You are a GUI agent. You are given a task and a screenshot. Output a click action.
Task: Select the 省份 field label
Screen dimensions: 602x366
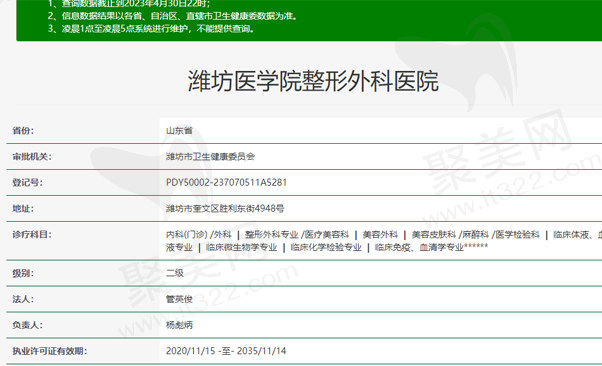[23, 131]
